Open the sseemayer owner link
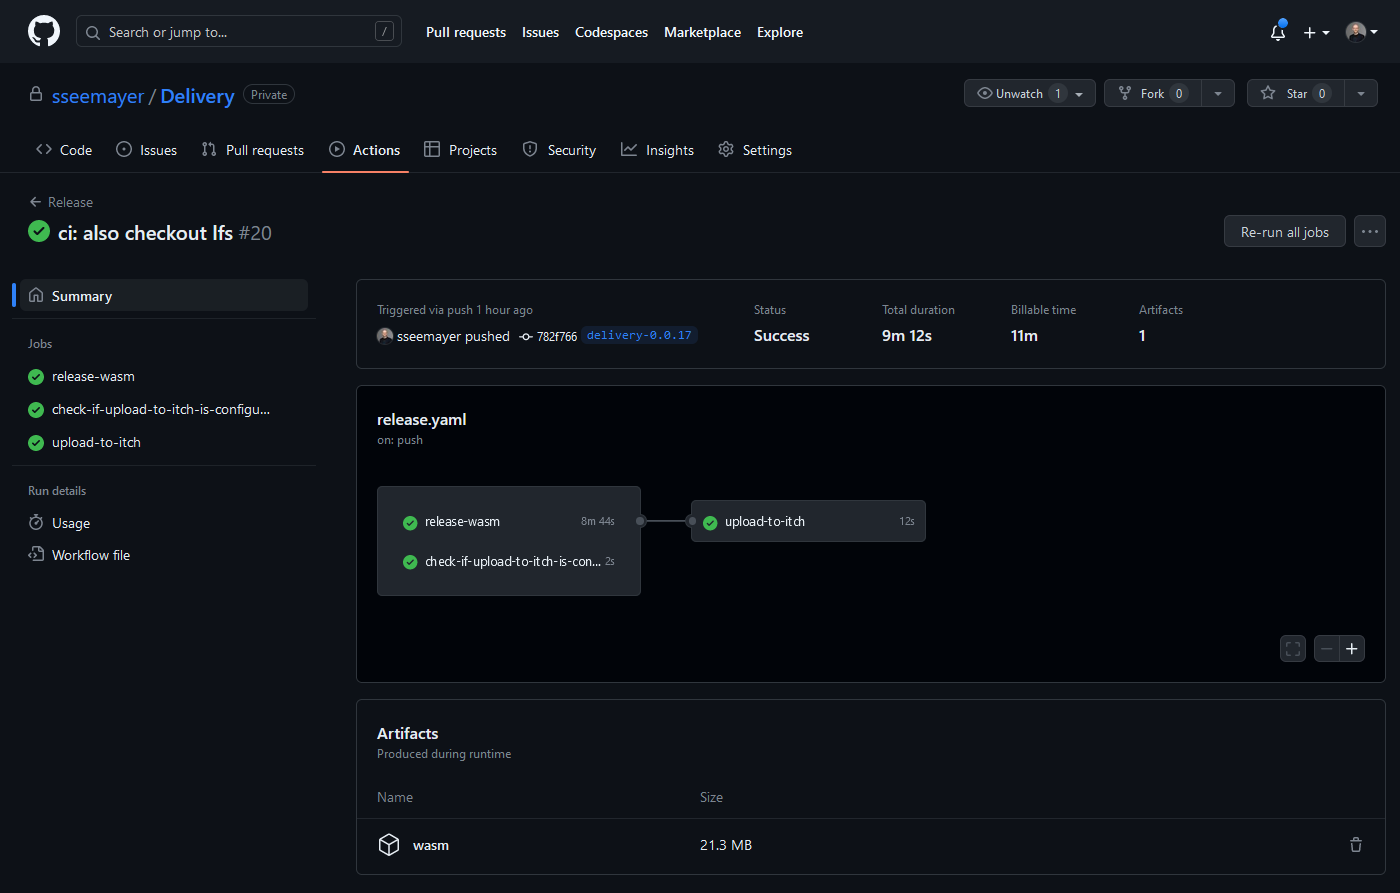 [98, 96]
